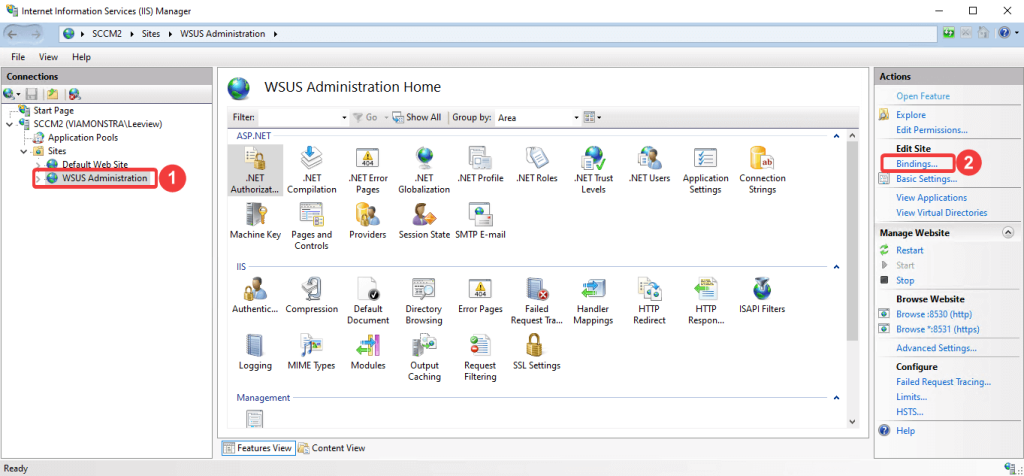Screen dimensions: 1024x476
Task: Open the .NET Trust Levels feature
Action: (x=593, y=170)
